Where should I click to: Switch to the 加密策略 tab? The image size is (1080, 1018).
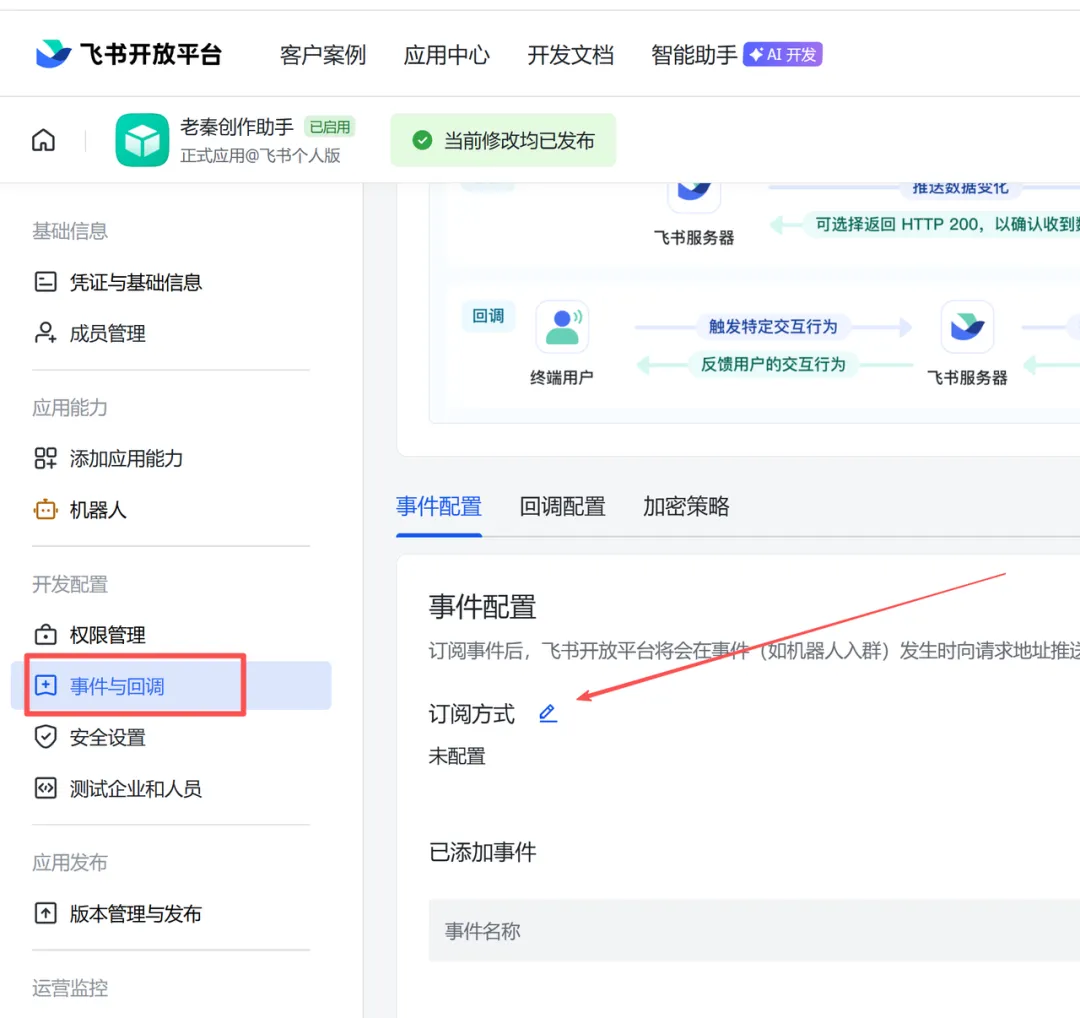(686, 506)
